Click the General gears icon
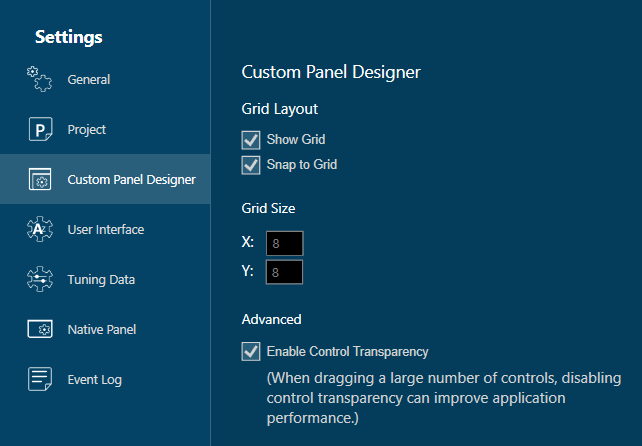This screenshot has height=446, width=642. coord(40,79)
